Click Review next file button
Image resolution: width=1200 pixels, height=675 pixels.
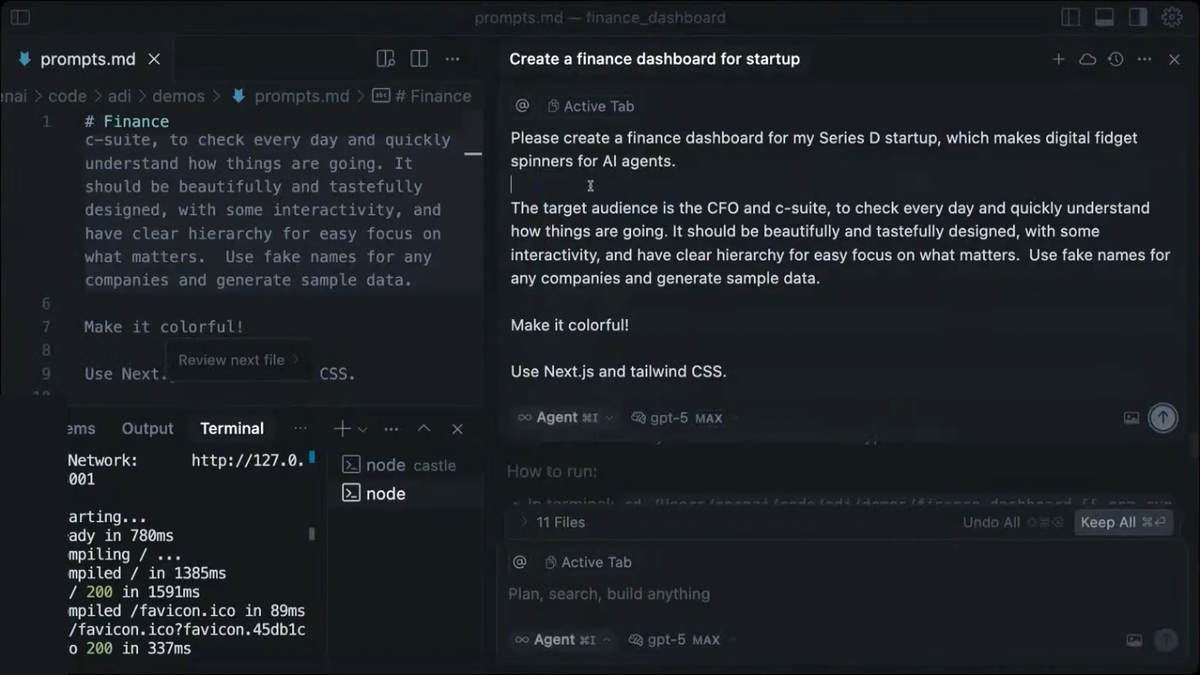(238, 360)
